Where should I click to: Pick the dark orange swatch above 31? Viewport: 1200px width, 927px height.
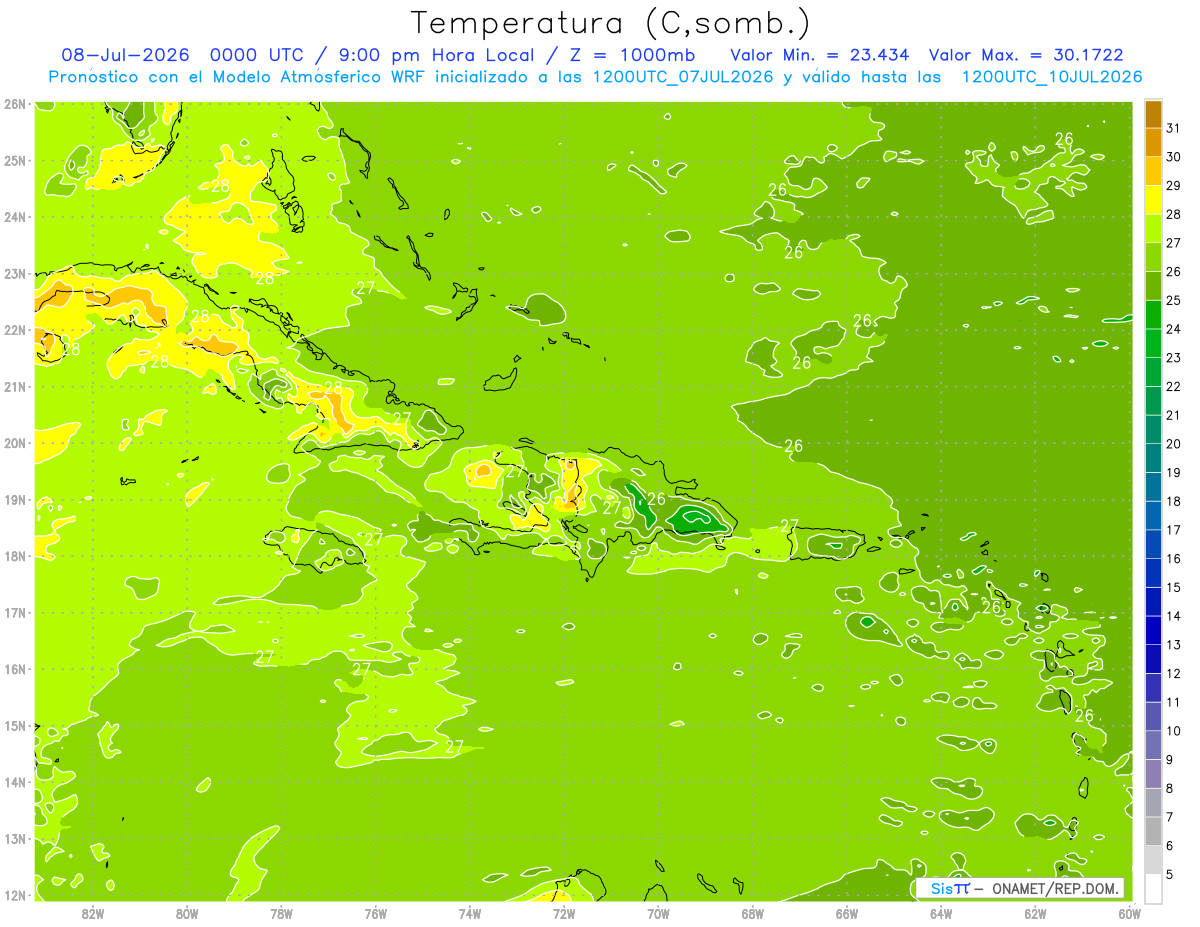pos(1153,113)
